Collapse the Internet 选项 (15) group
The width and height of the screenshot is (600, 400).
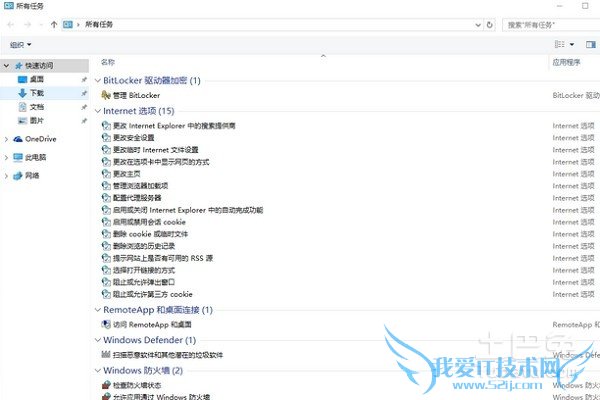pos(98,111)
